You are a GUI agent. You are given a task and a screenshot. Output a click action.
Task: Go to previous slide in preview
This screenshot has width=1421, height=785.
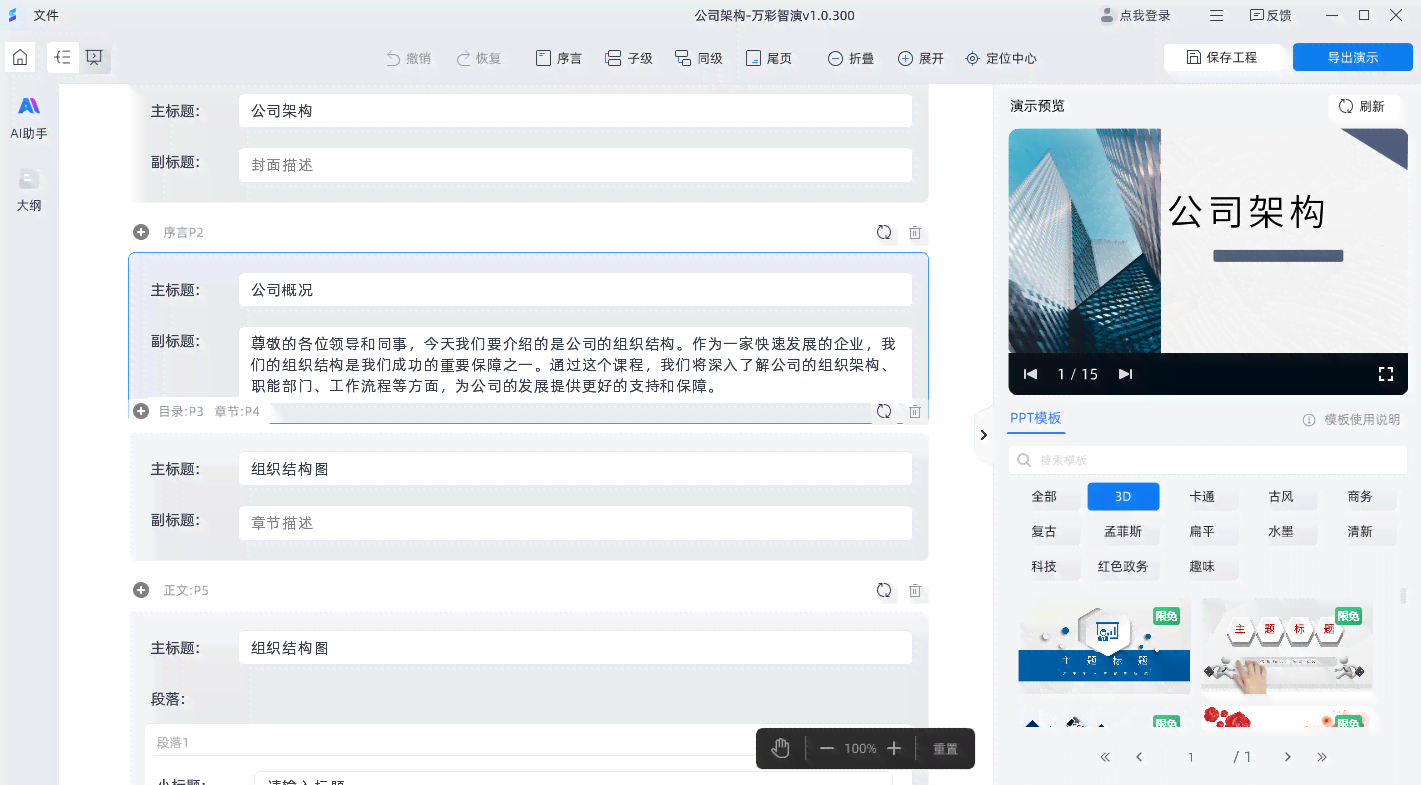(1030, 374)
